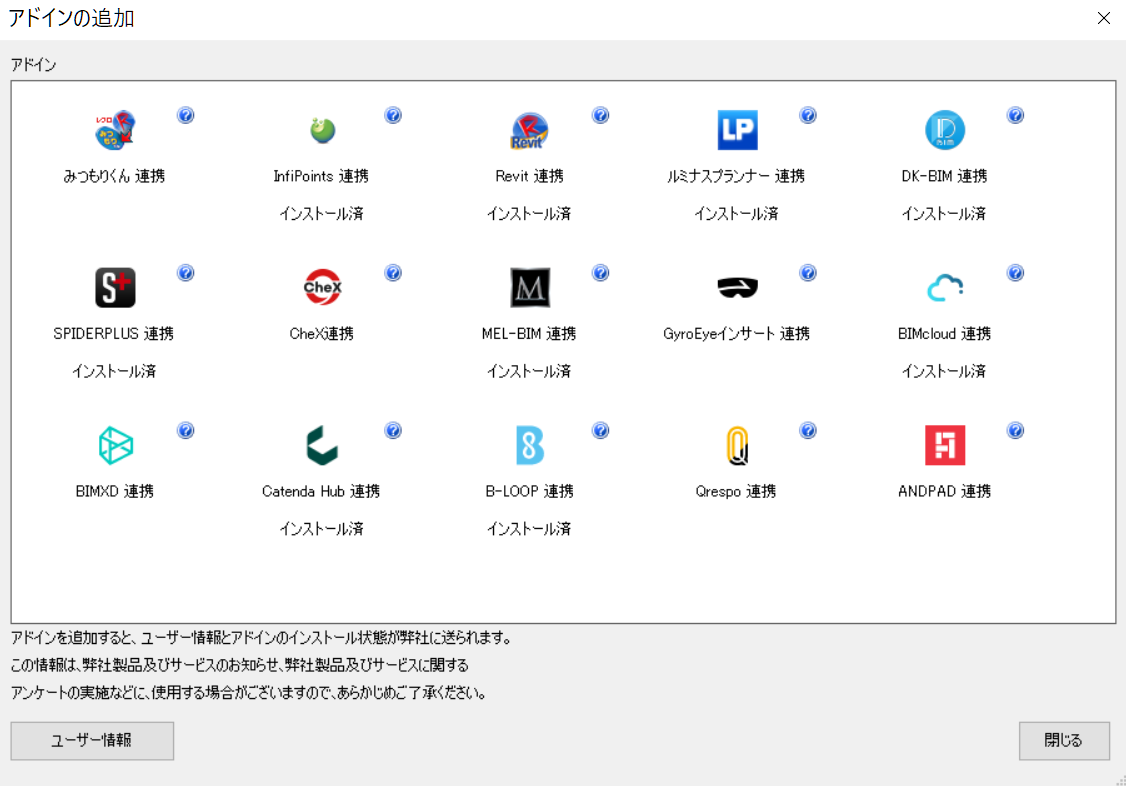Viewport: 1126px width, 786px height.
Task: Click インストール済 status under ルミナスプランナー 連携
Action: coord(737,214)
